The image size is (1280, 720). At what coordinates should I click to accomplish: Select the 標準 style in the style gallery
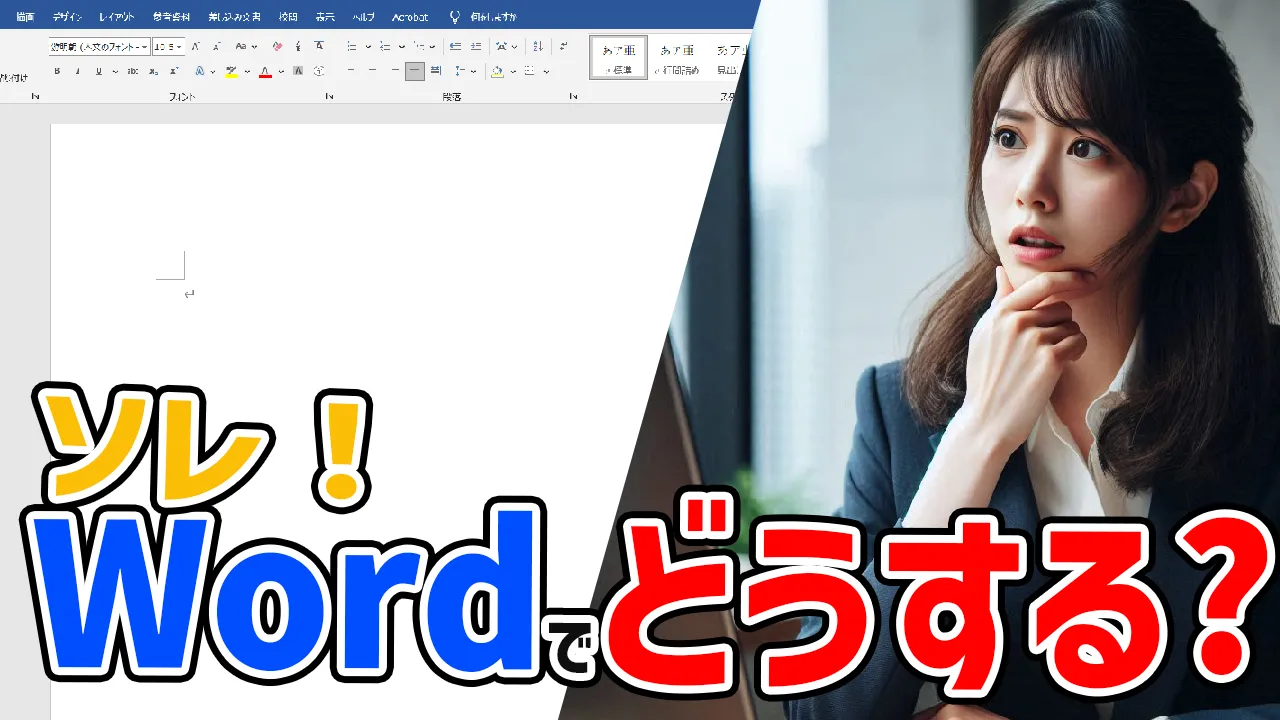click(x=618, y=58)
